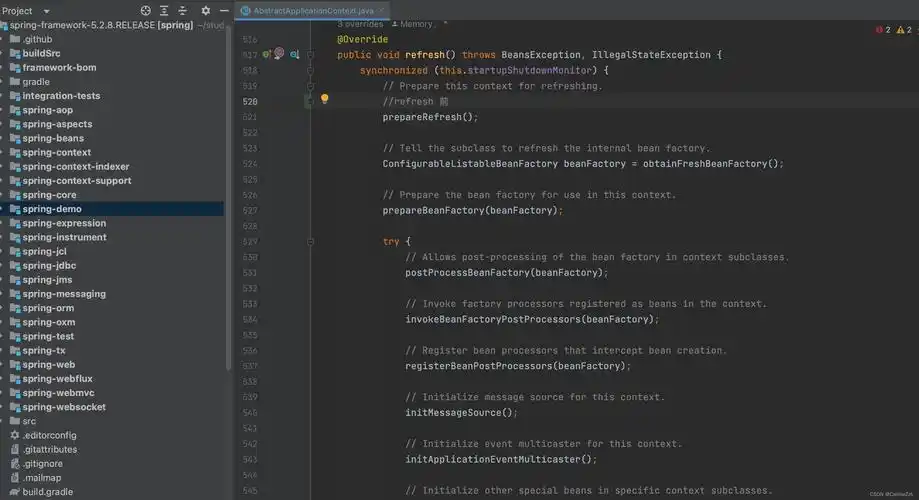Viewport: 919px width, 500px height.
Task: Click the Collapse All icon in Project panel
Action: (184, 10)
